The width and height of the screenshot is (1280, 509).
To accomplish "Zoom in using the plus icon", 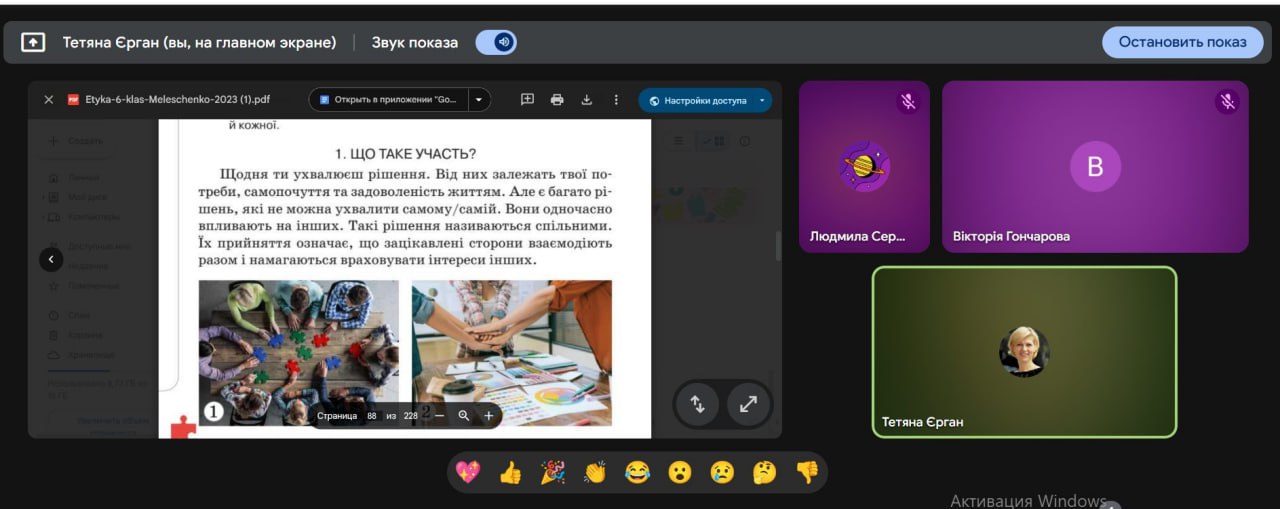I will [x=489, y=415].
